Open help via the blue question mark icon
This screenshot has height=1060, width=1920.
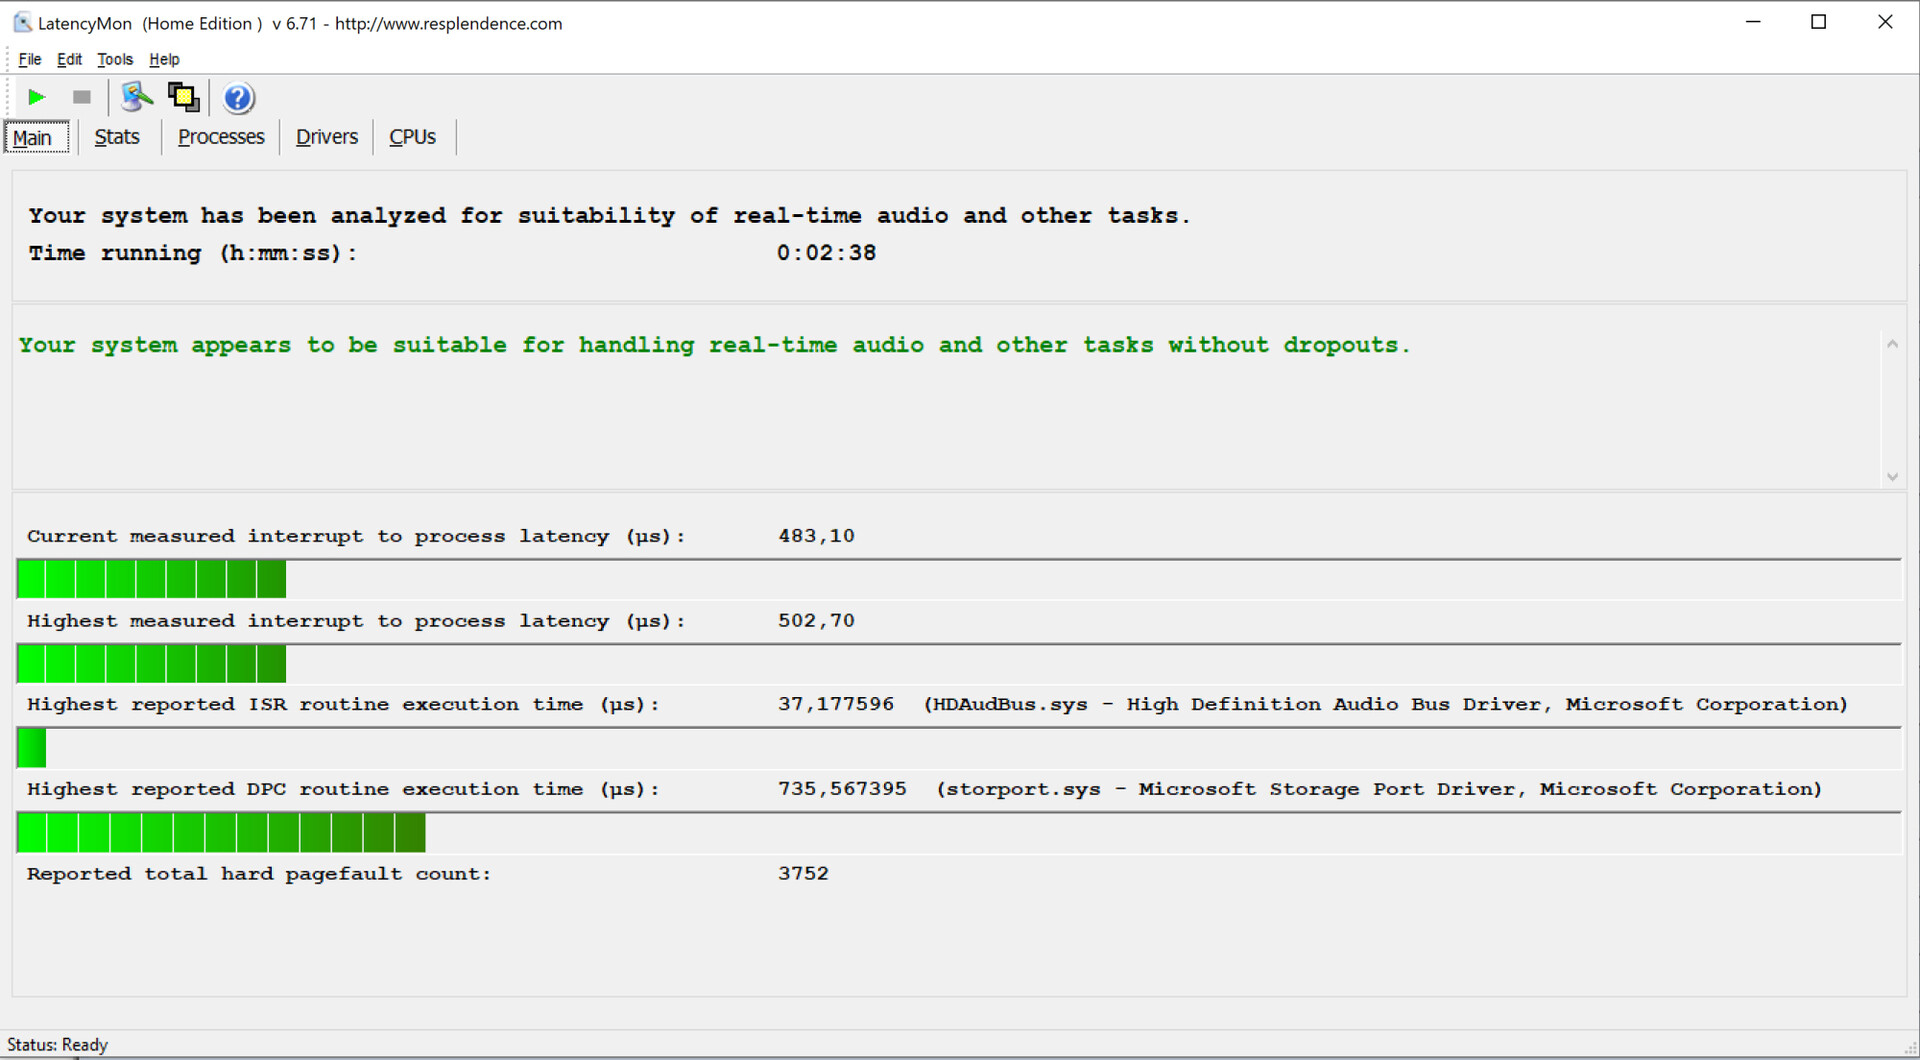(239, 98)
